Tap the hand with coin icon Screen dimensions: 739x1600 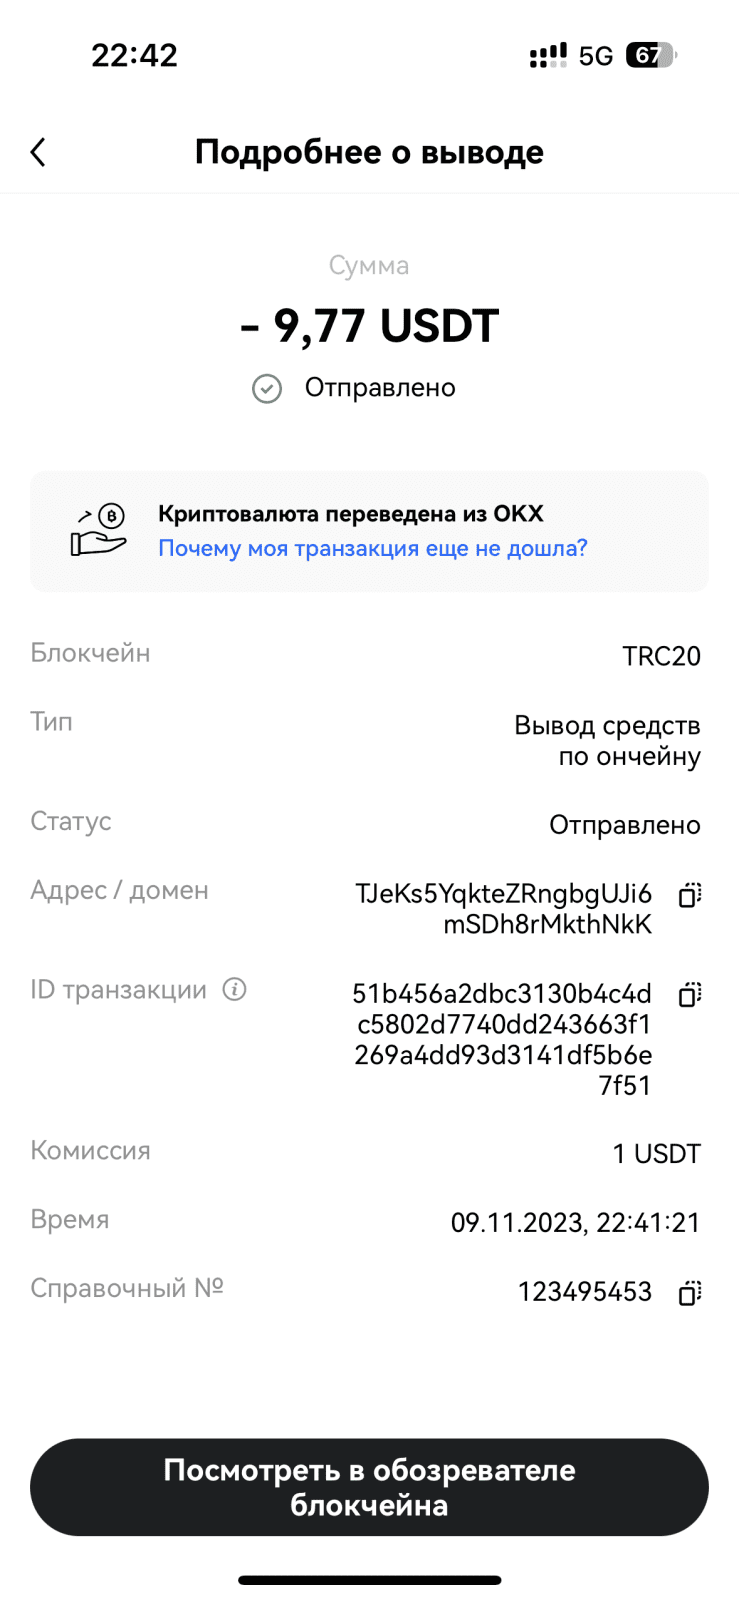pyautogui.click(x=98, y=531)
